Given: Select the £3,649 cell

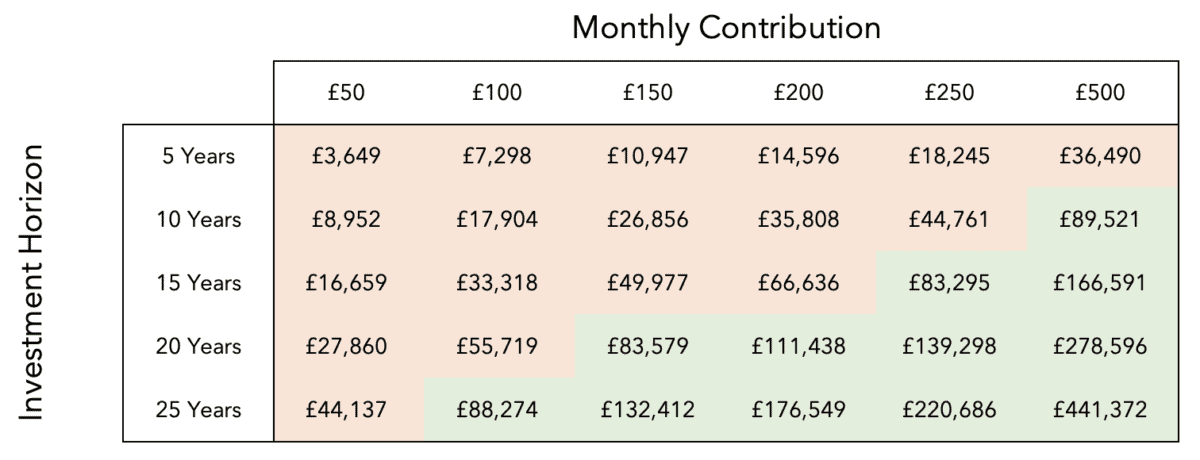Looking at the screenshot, I should (347, 156).
